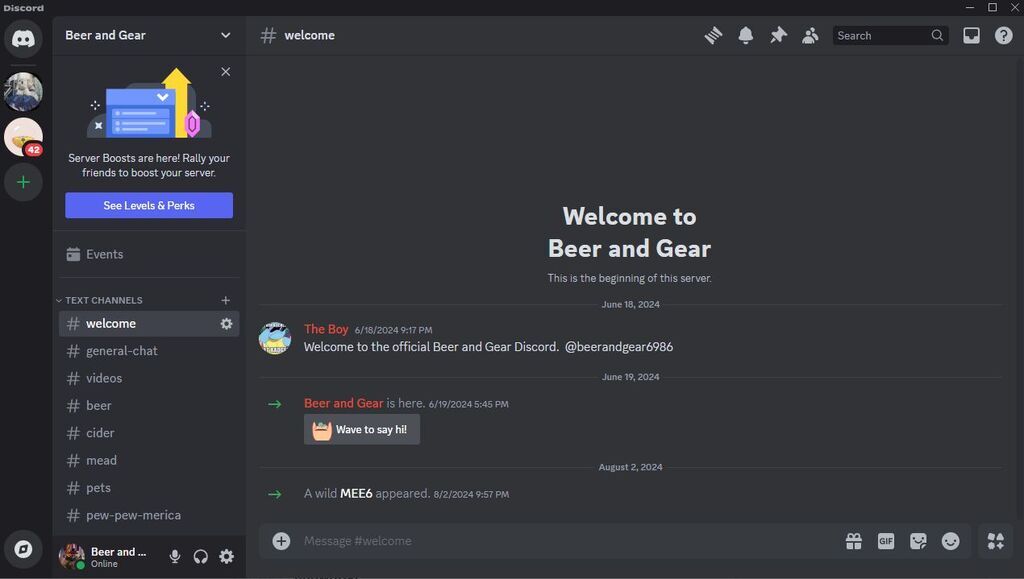Toggle microphone mute
The image size is (1024, 579).
point(175,557)
